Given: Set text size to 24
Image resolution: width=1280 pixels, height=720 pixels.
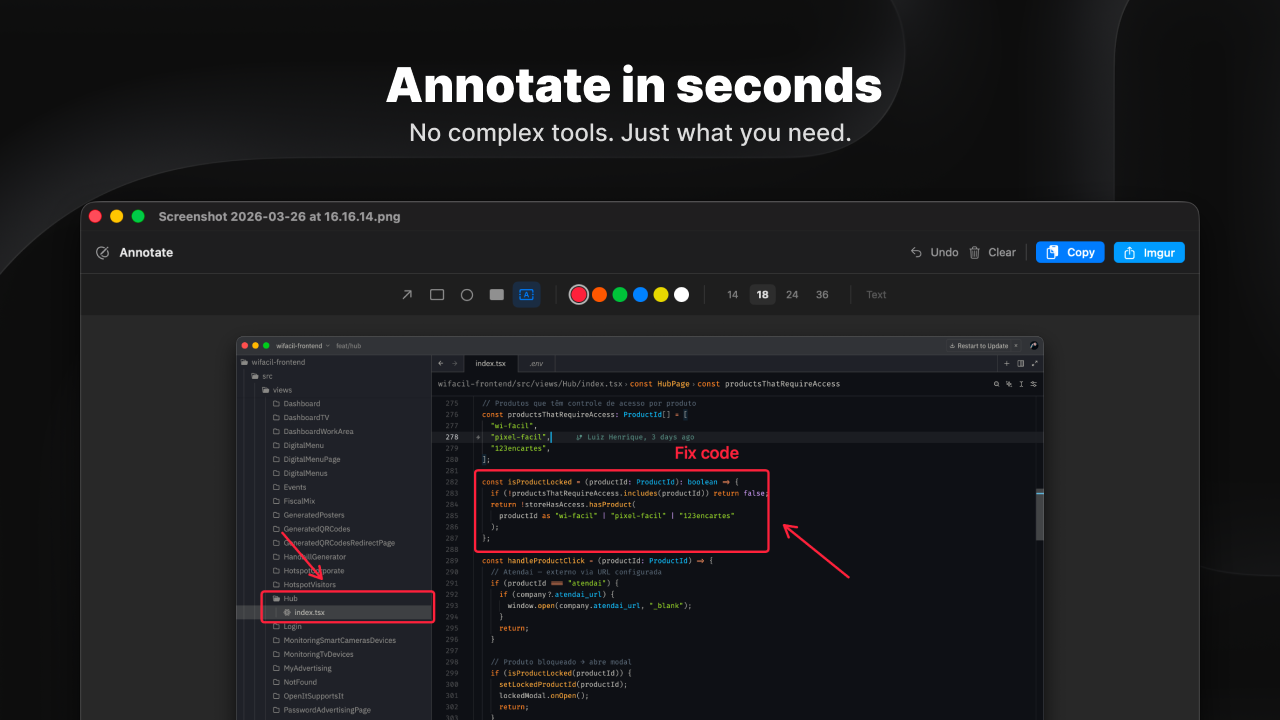Looking at the screenshot, I should tap(792, 295).
